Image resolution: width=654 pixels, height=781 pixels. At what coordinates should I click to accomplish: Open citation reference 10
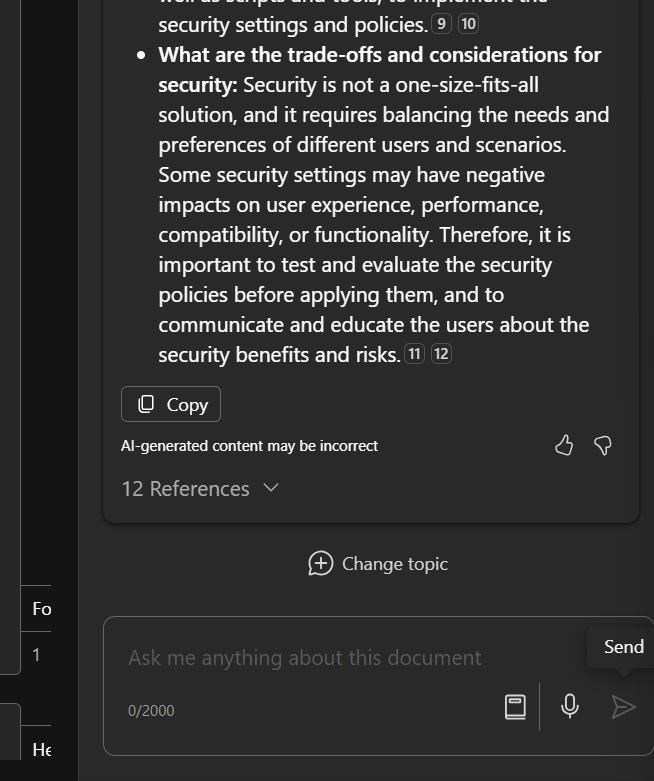pyautogui.click(x=468, y=24)
